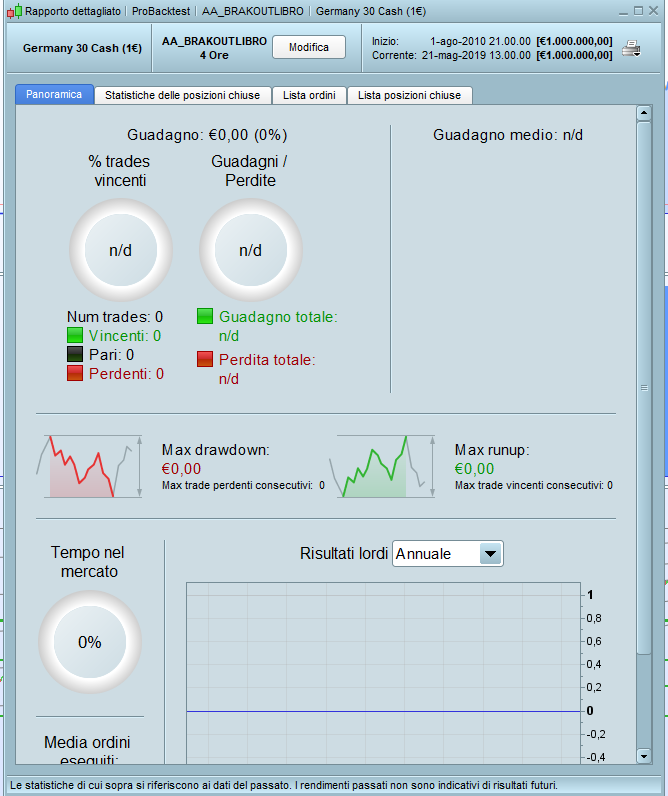Click the % trades vincenti donut gauge
Viewport: 668px width, 796px height.
tap(121, 250)
